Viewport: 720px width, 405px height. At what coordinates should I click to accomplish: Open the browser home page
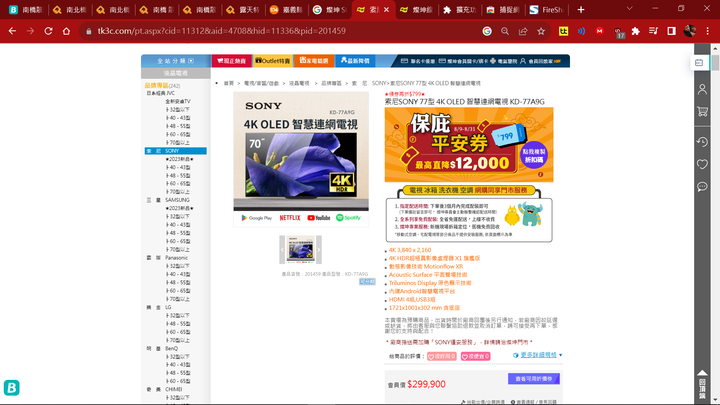[x=67, y=31]
